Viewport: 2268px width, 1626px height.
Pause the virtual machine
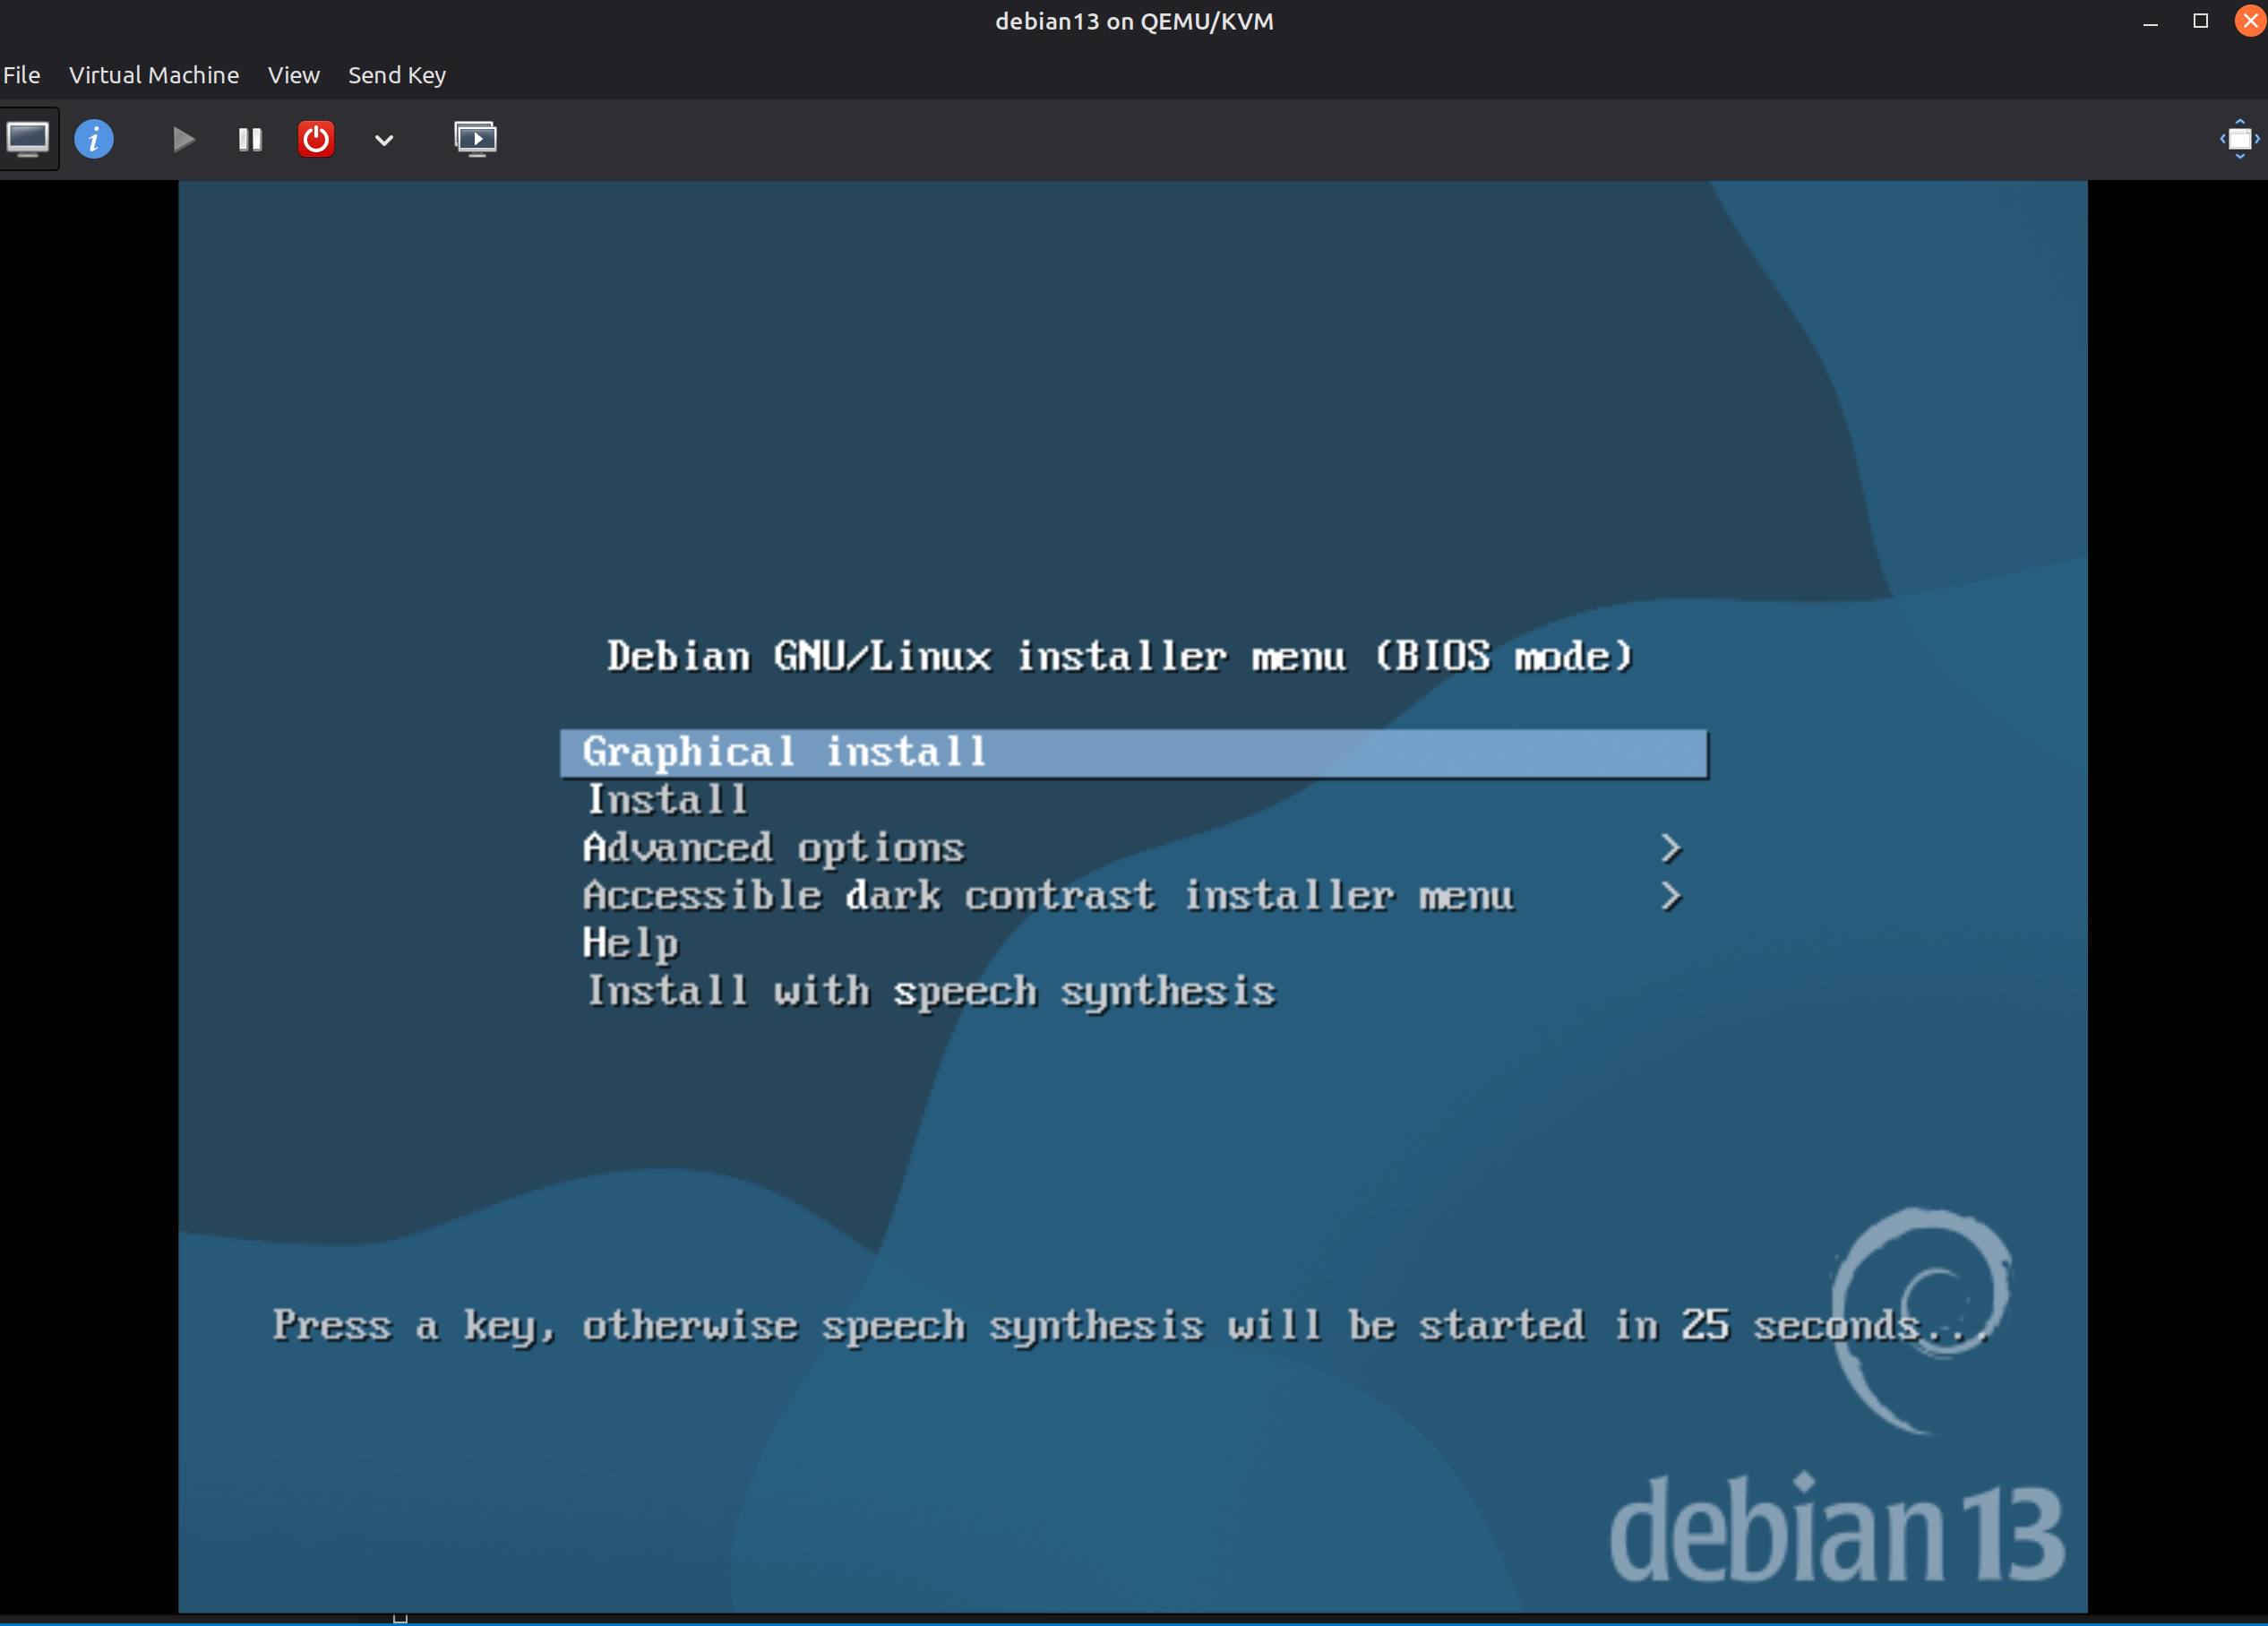pyautogui.click(x=250, y=139)
